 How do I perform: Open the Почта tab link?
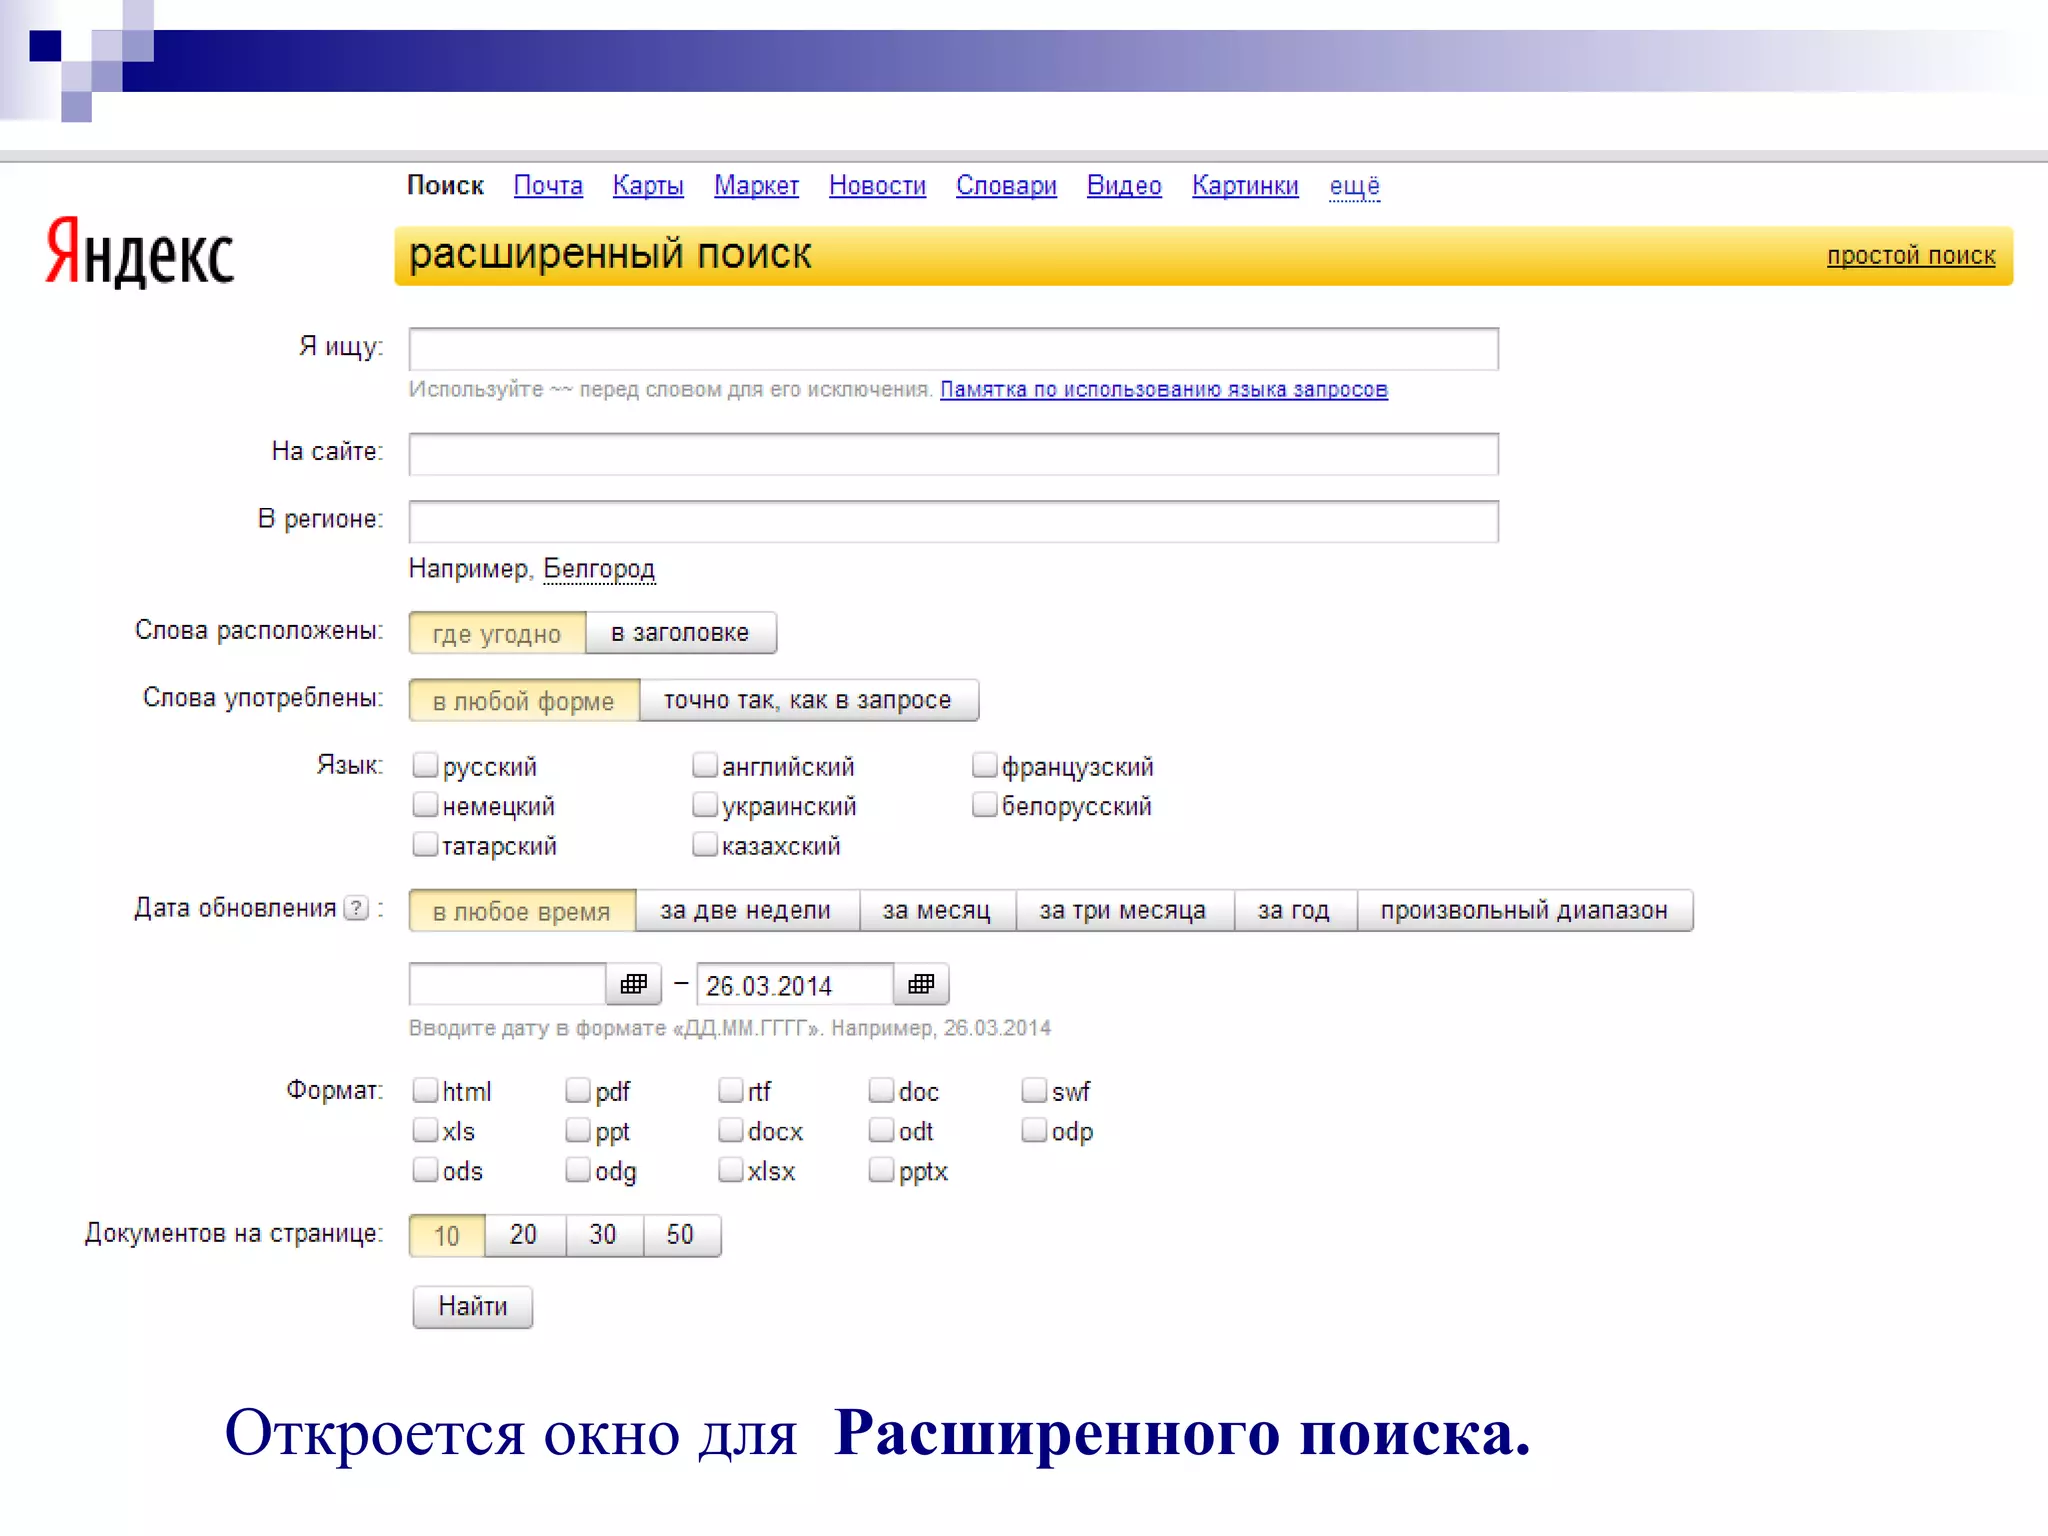[548, 186]
